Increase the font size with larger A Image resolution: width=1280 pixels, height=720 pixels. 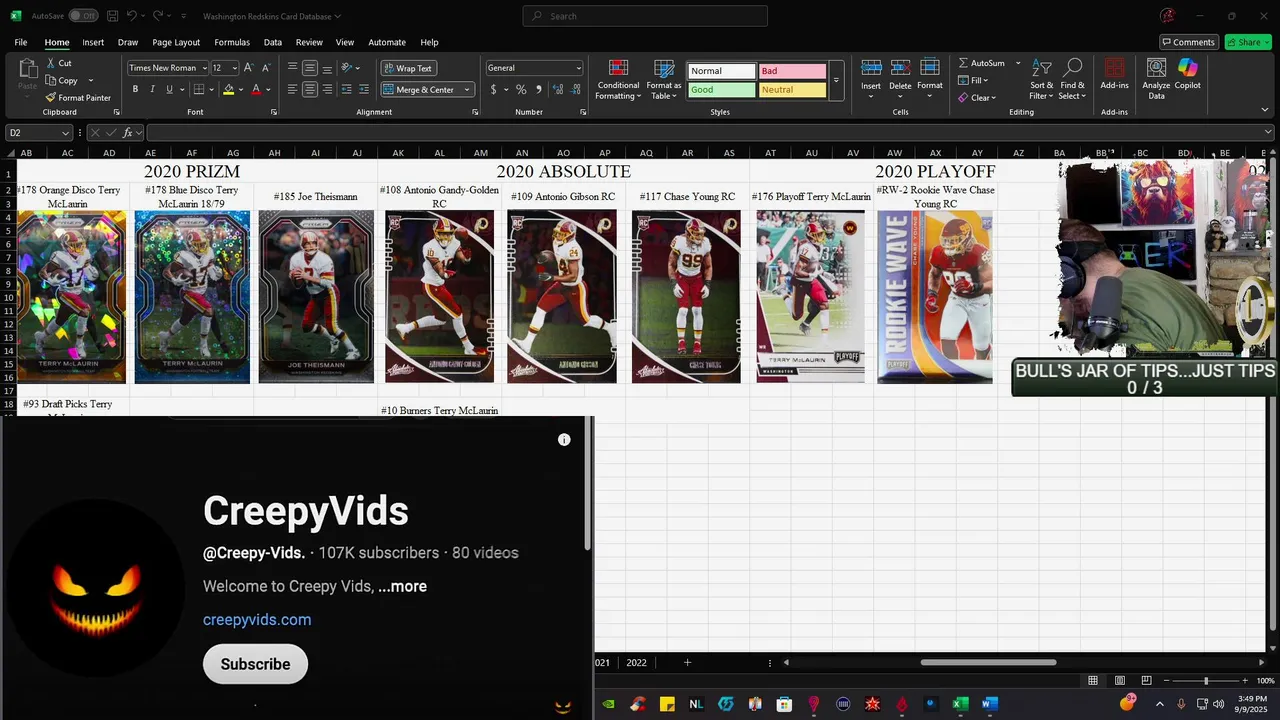(x=249, y=68)
